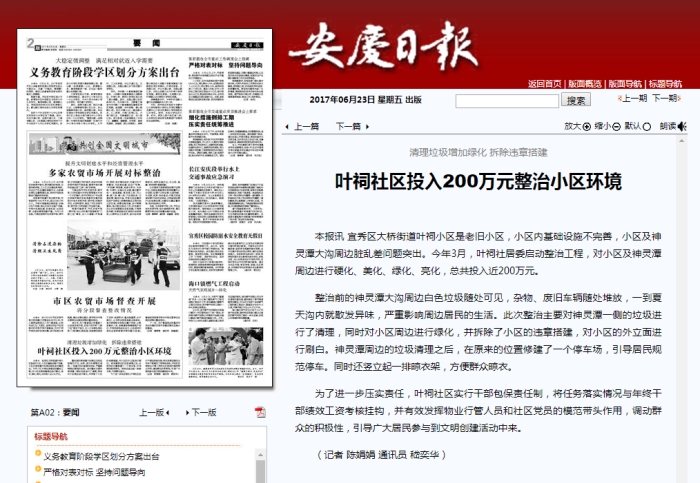Click the 搜索 search button
700x483 pixels.
click(x=576, y=100)
